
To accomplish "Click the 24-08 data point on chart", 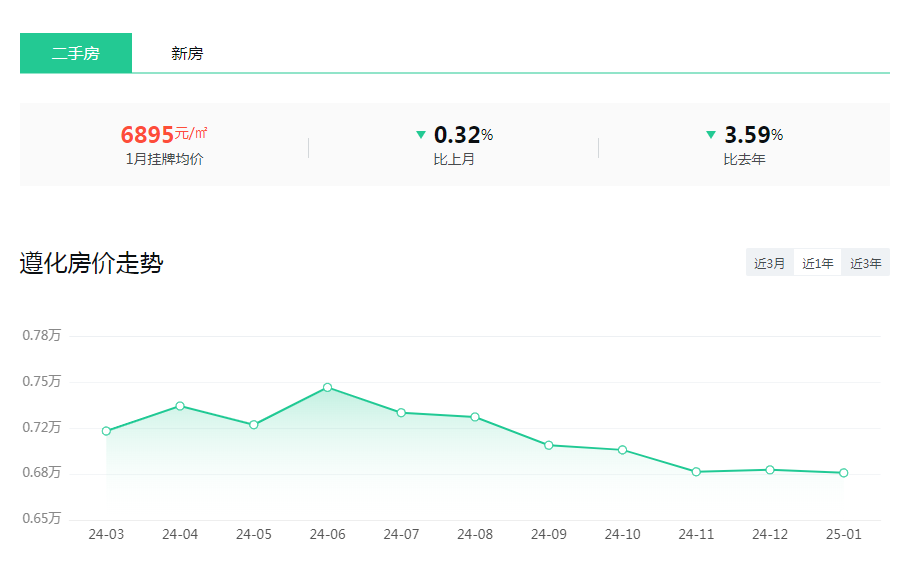I will pos(475,417).
